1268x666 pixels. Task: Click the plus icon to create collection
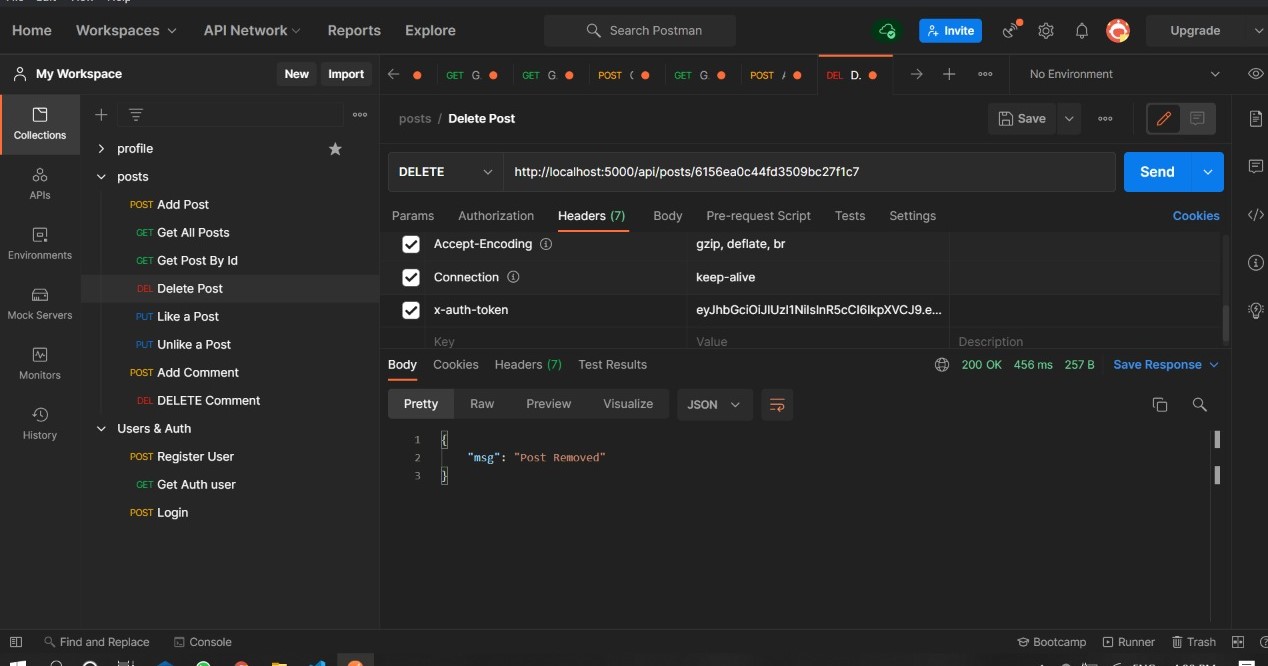[101, 115]
